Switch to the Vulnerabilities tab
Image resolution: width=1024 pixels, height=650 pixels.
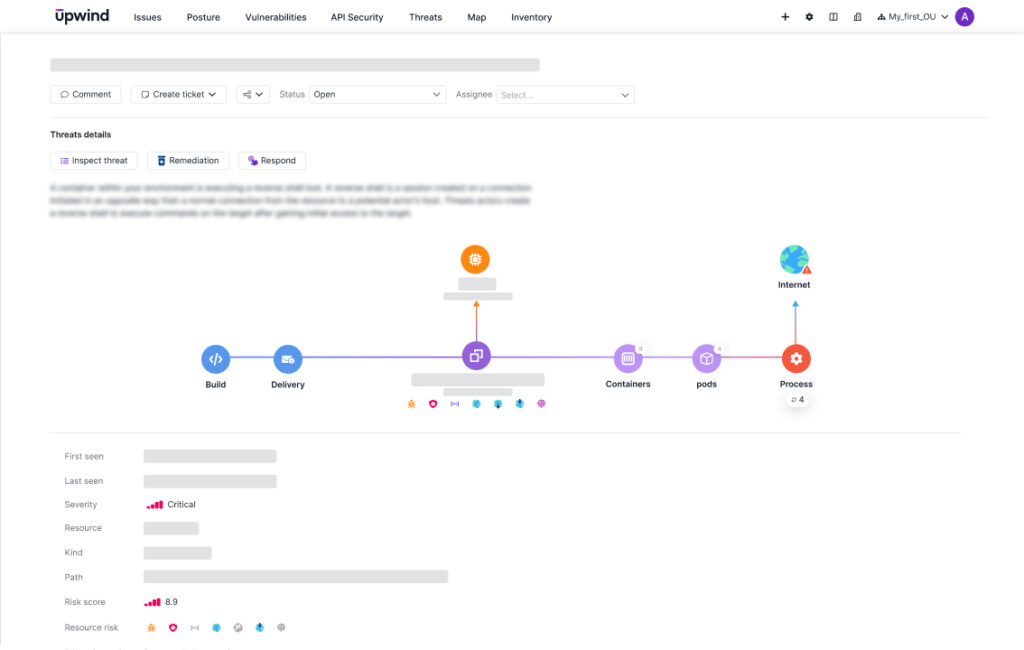click(x=276, y=17)
